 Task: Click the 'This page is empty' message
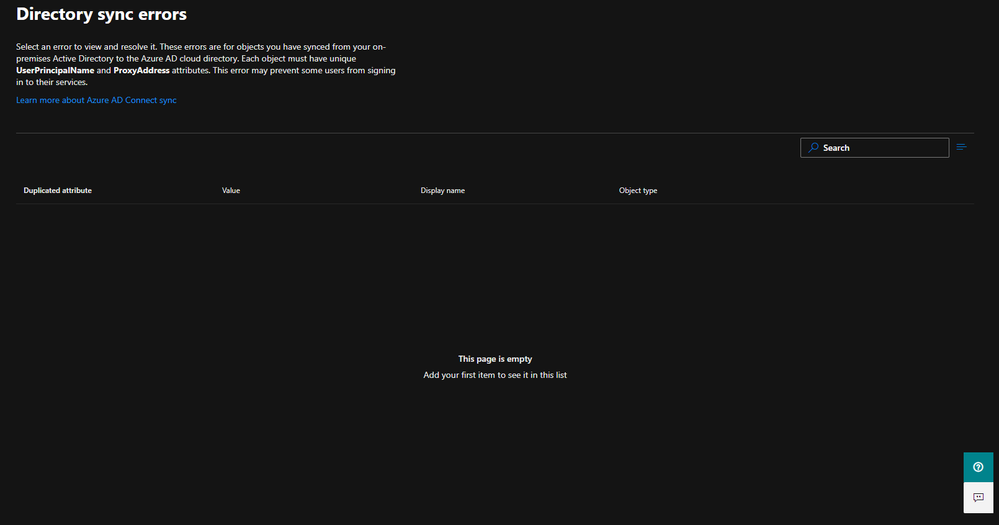[495, 359]
